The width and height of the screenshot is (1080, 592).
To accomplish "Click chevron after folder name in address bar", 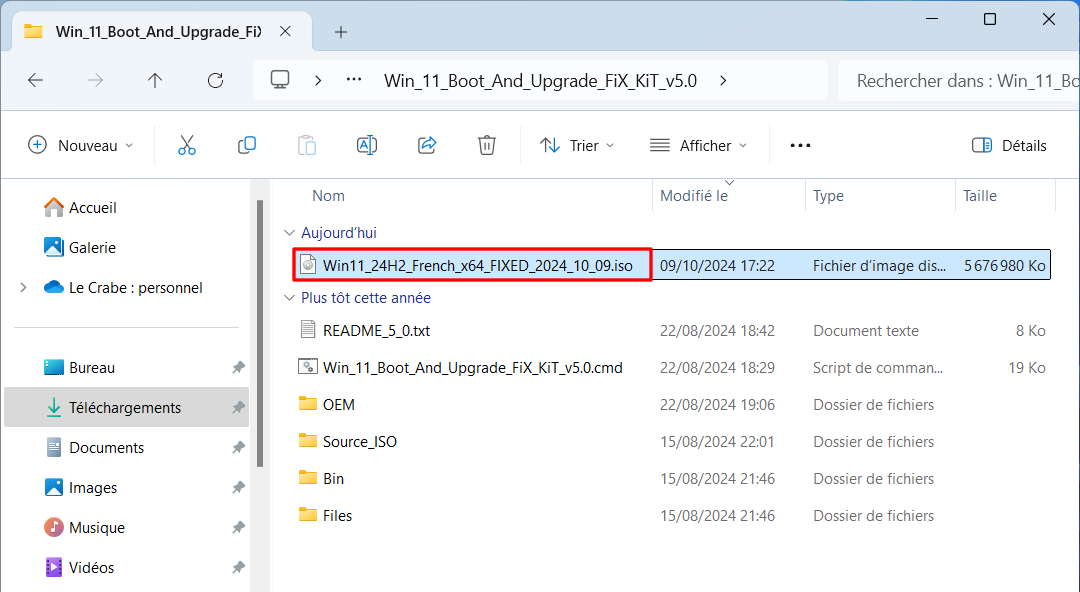I will (x=723, y=81).
